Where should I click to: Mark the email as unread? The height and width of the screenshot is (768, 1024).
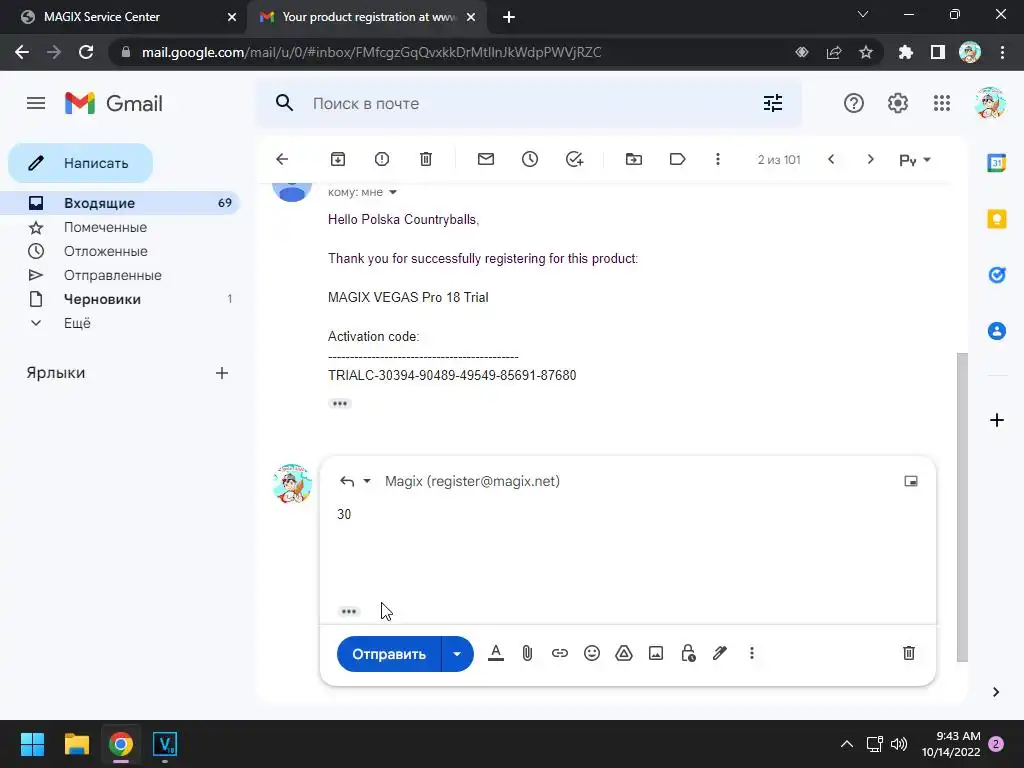(x=486, y=159)
